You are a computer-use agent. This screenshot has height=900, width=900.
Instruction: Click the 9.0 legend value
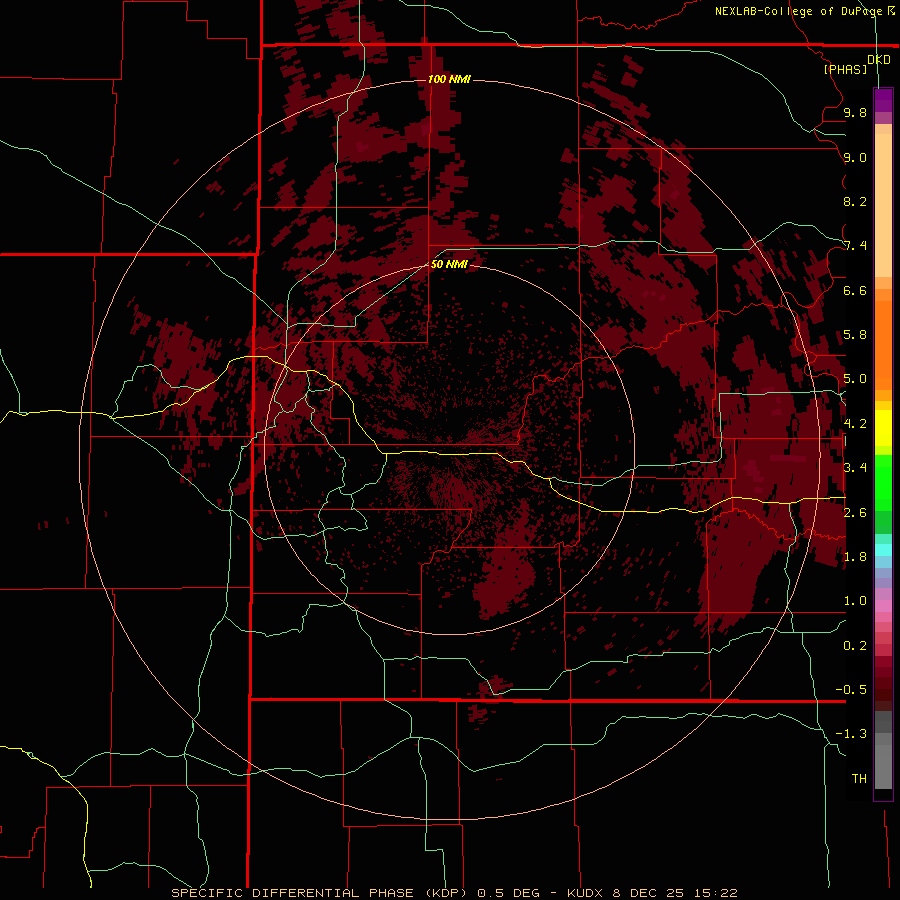pos(855,157)
